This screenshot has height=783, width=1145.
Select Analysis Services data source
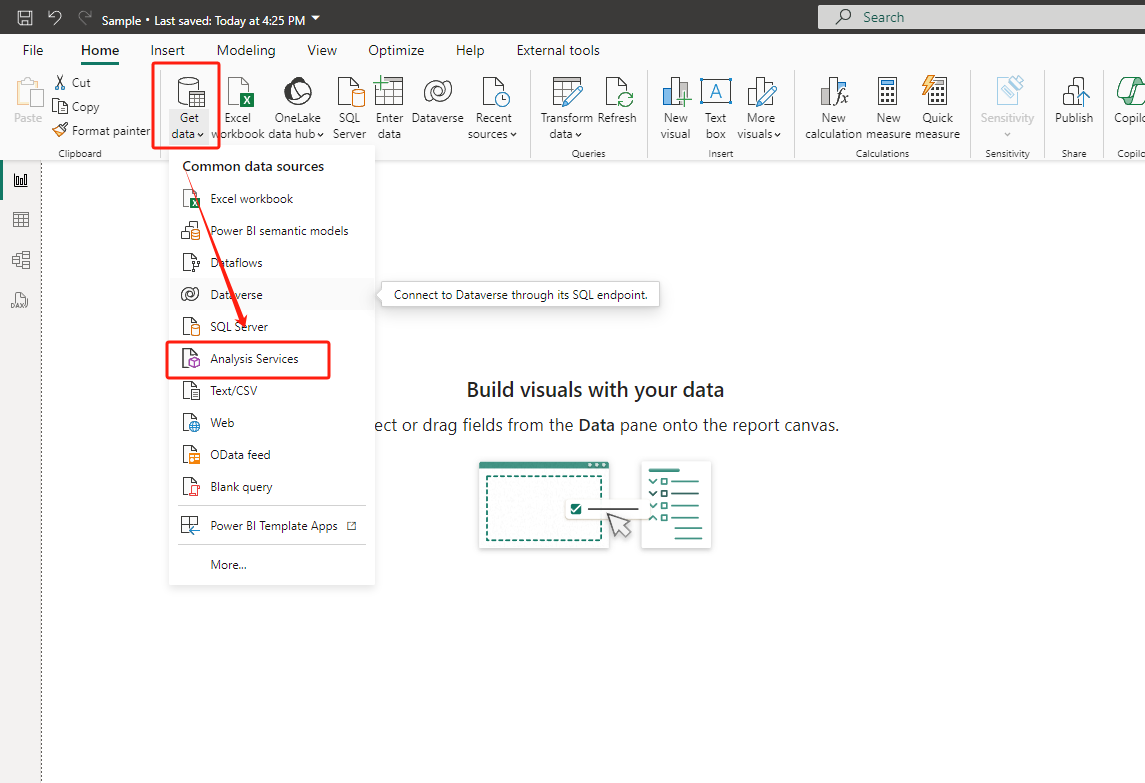point(272,359)
